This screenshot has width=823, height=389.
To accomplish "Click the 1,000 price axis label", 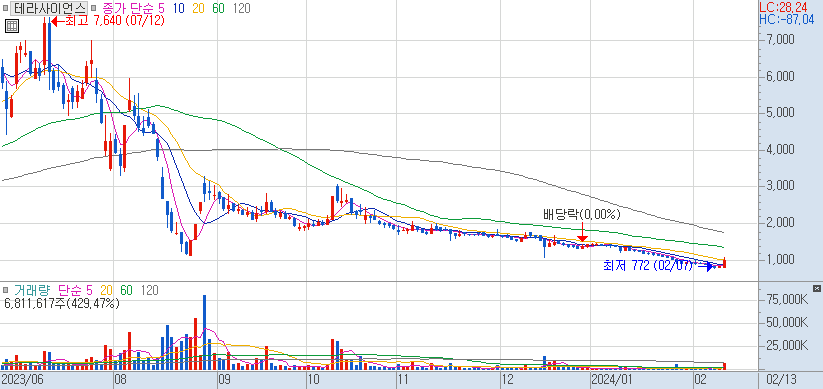I will [x=780, y=260].
